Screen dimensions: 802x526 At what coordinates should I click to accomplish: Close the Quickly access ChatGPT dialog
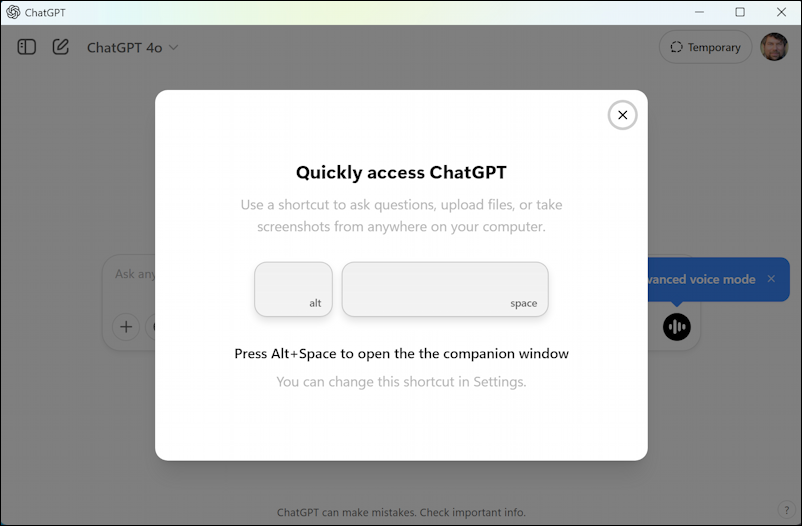coord(622,115)
